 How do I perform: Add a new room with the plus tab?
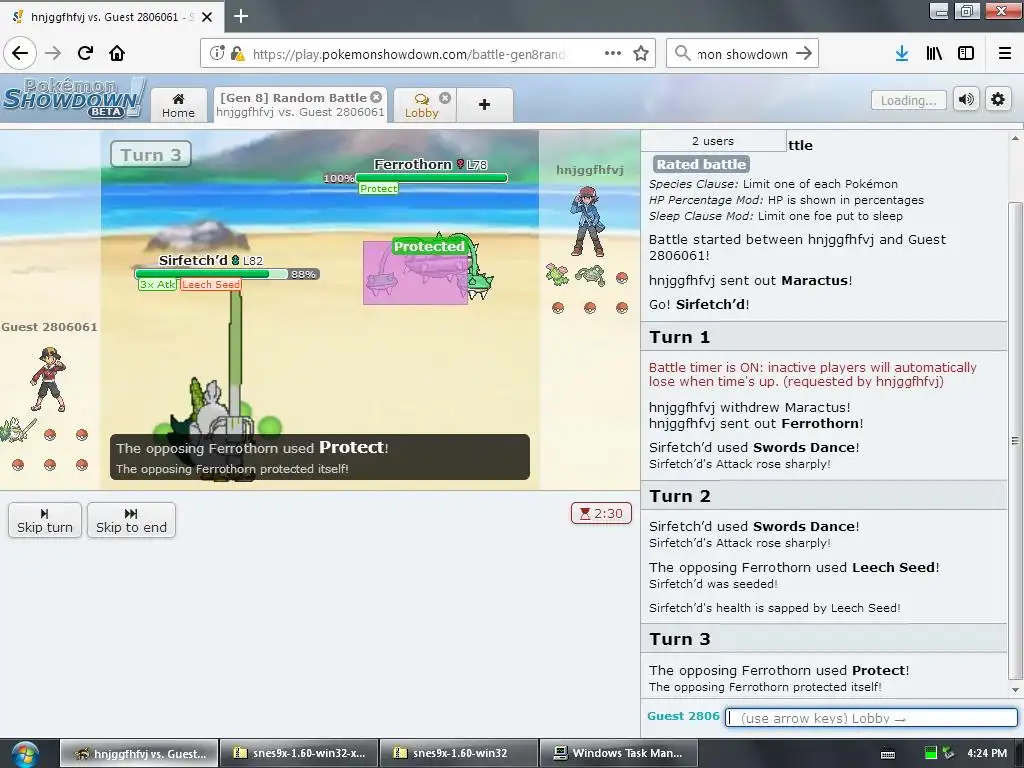click(485, 104)
